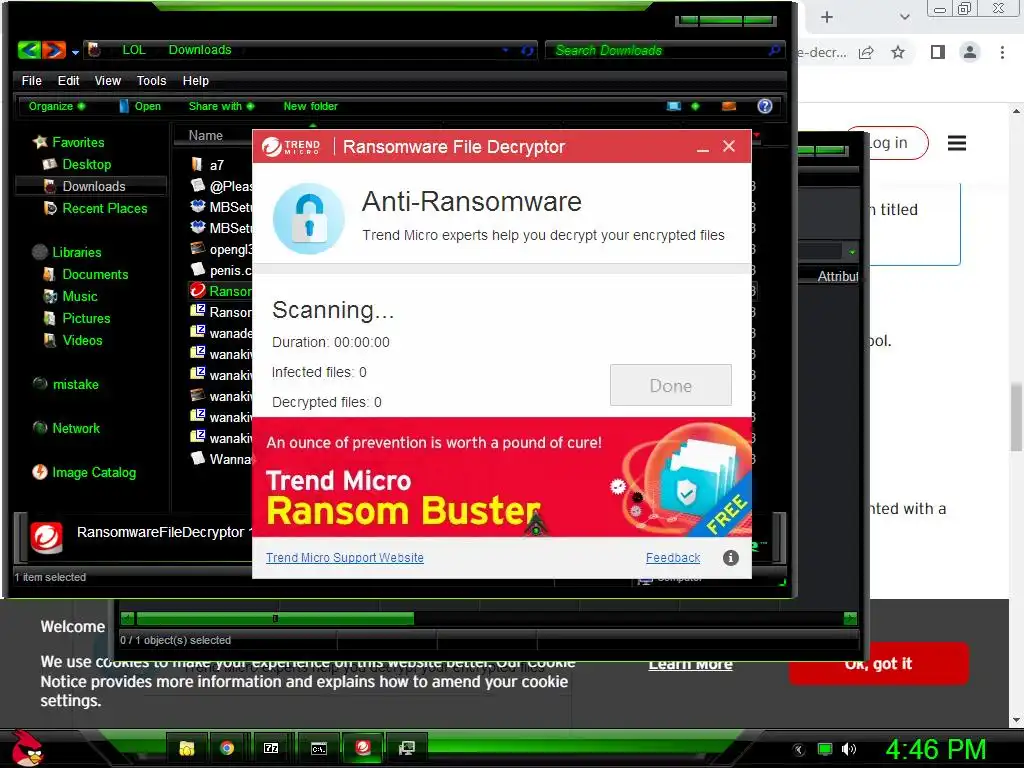Open Image Catalog in the navigation pane
Screen dimensions: 1024x768
coord(93,472)
